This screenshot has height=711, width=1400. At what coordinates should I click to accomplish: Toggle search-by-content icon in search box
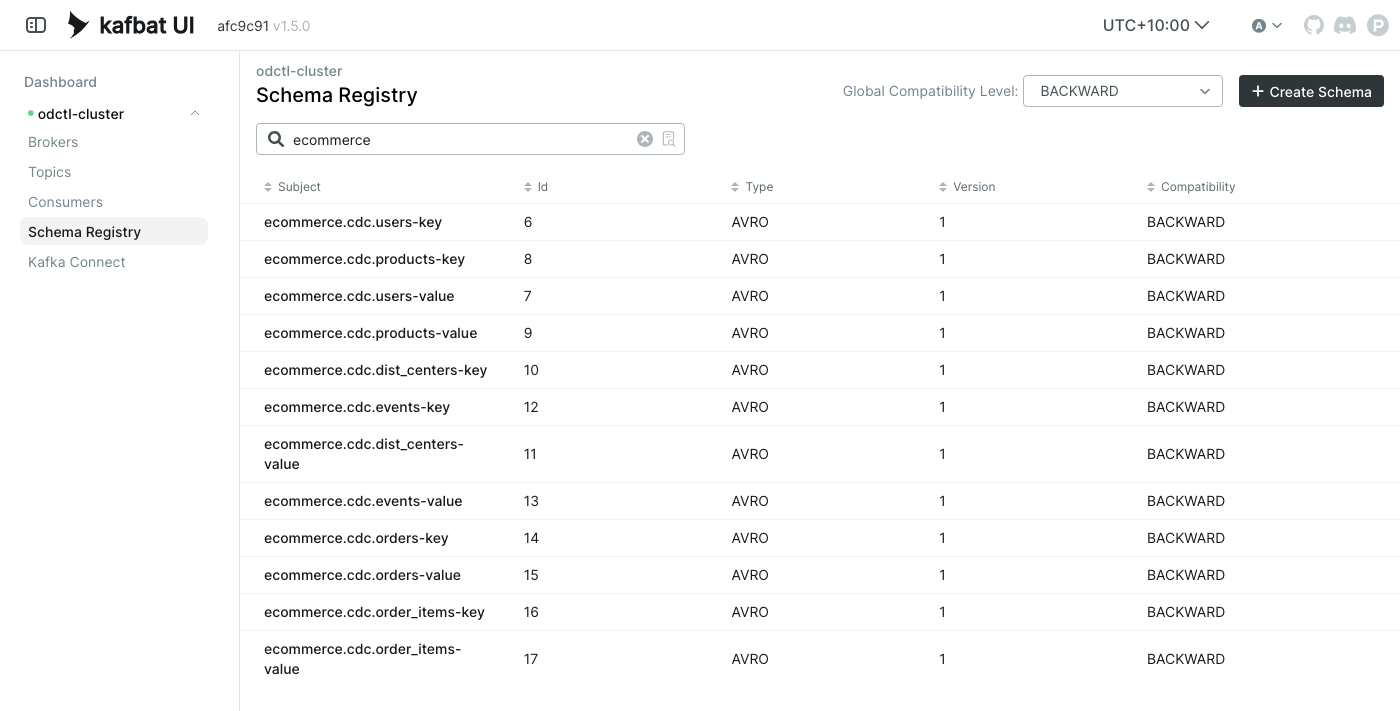[669, 139]
